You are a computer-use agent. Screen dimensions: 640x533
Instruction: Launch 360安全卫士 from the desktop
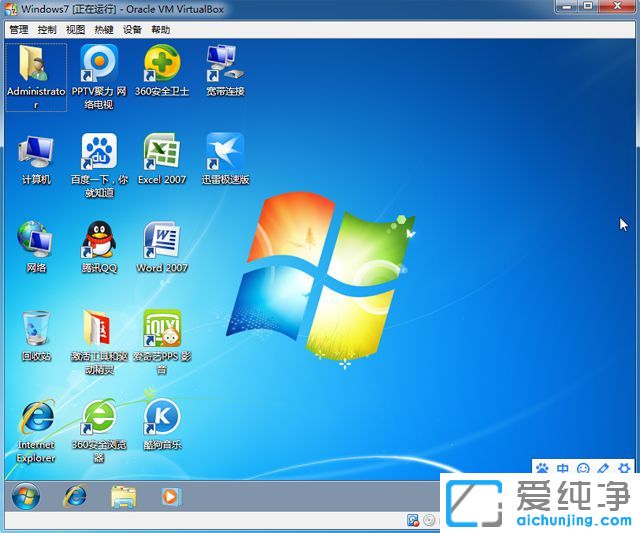162,71
